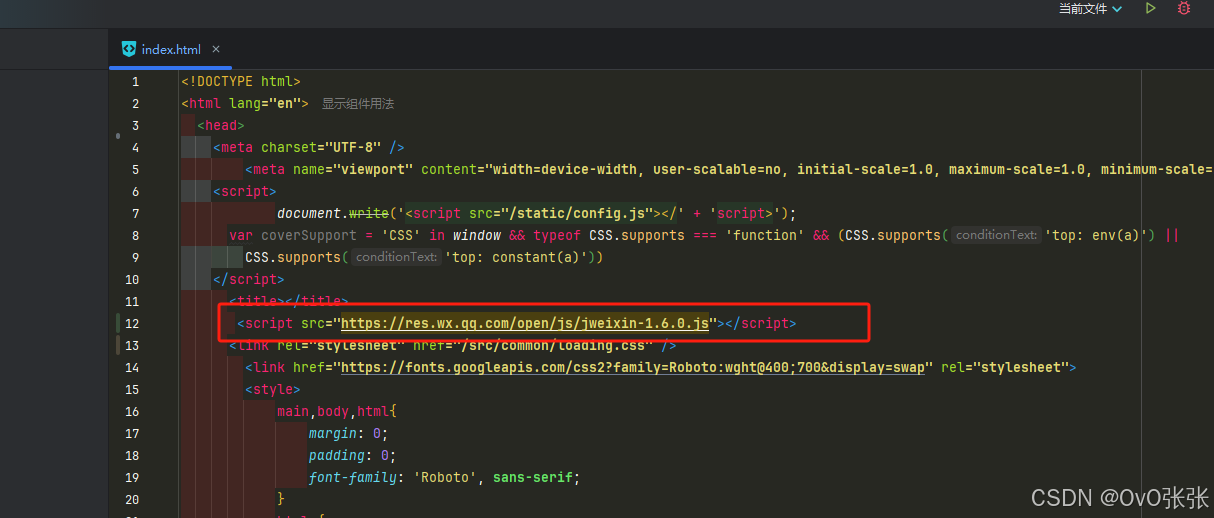Click the <head> tag on line 3

coord(221,125)
